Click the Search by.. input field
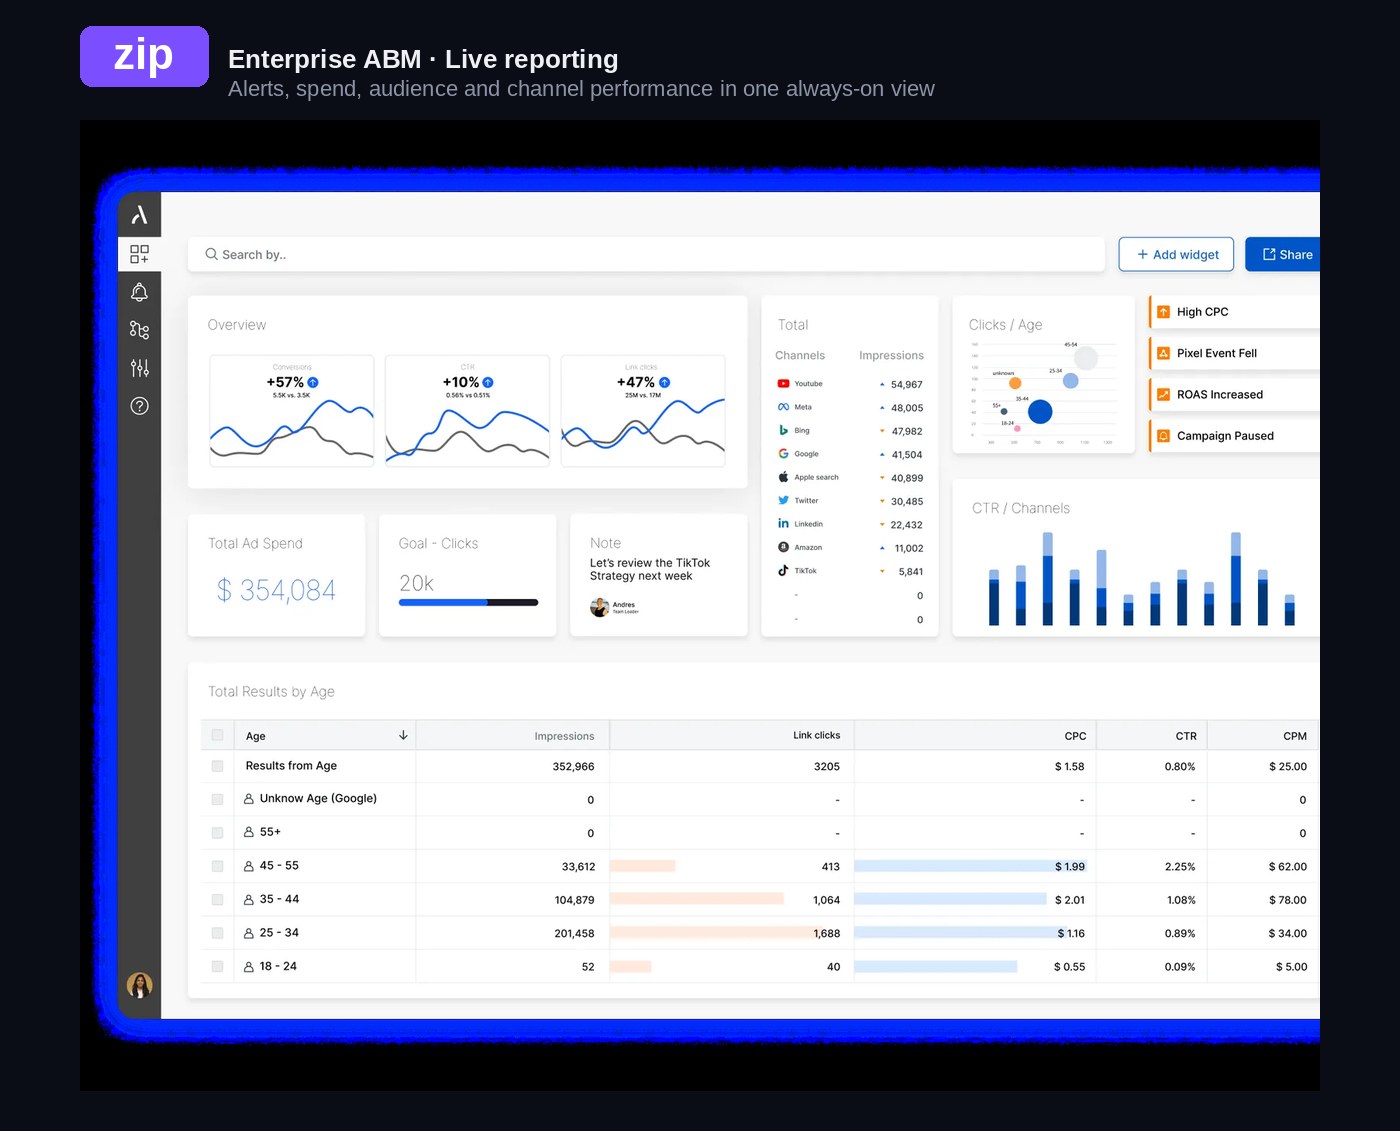The image size is (1400, 1131). click(x=646, y=254)
